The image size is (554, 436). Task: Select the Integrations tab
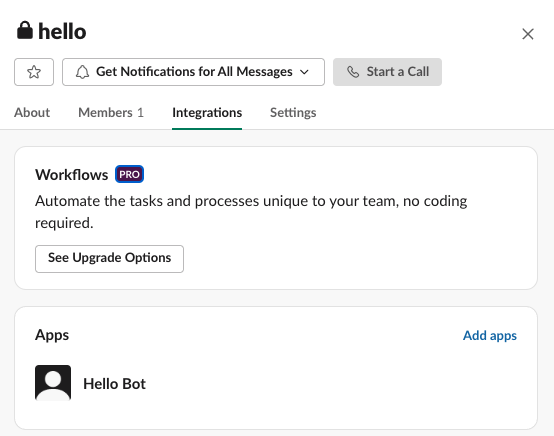(207, 113)
